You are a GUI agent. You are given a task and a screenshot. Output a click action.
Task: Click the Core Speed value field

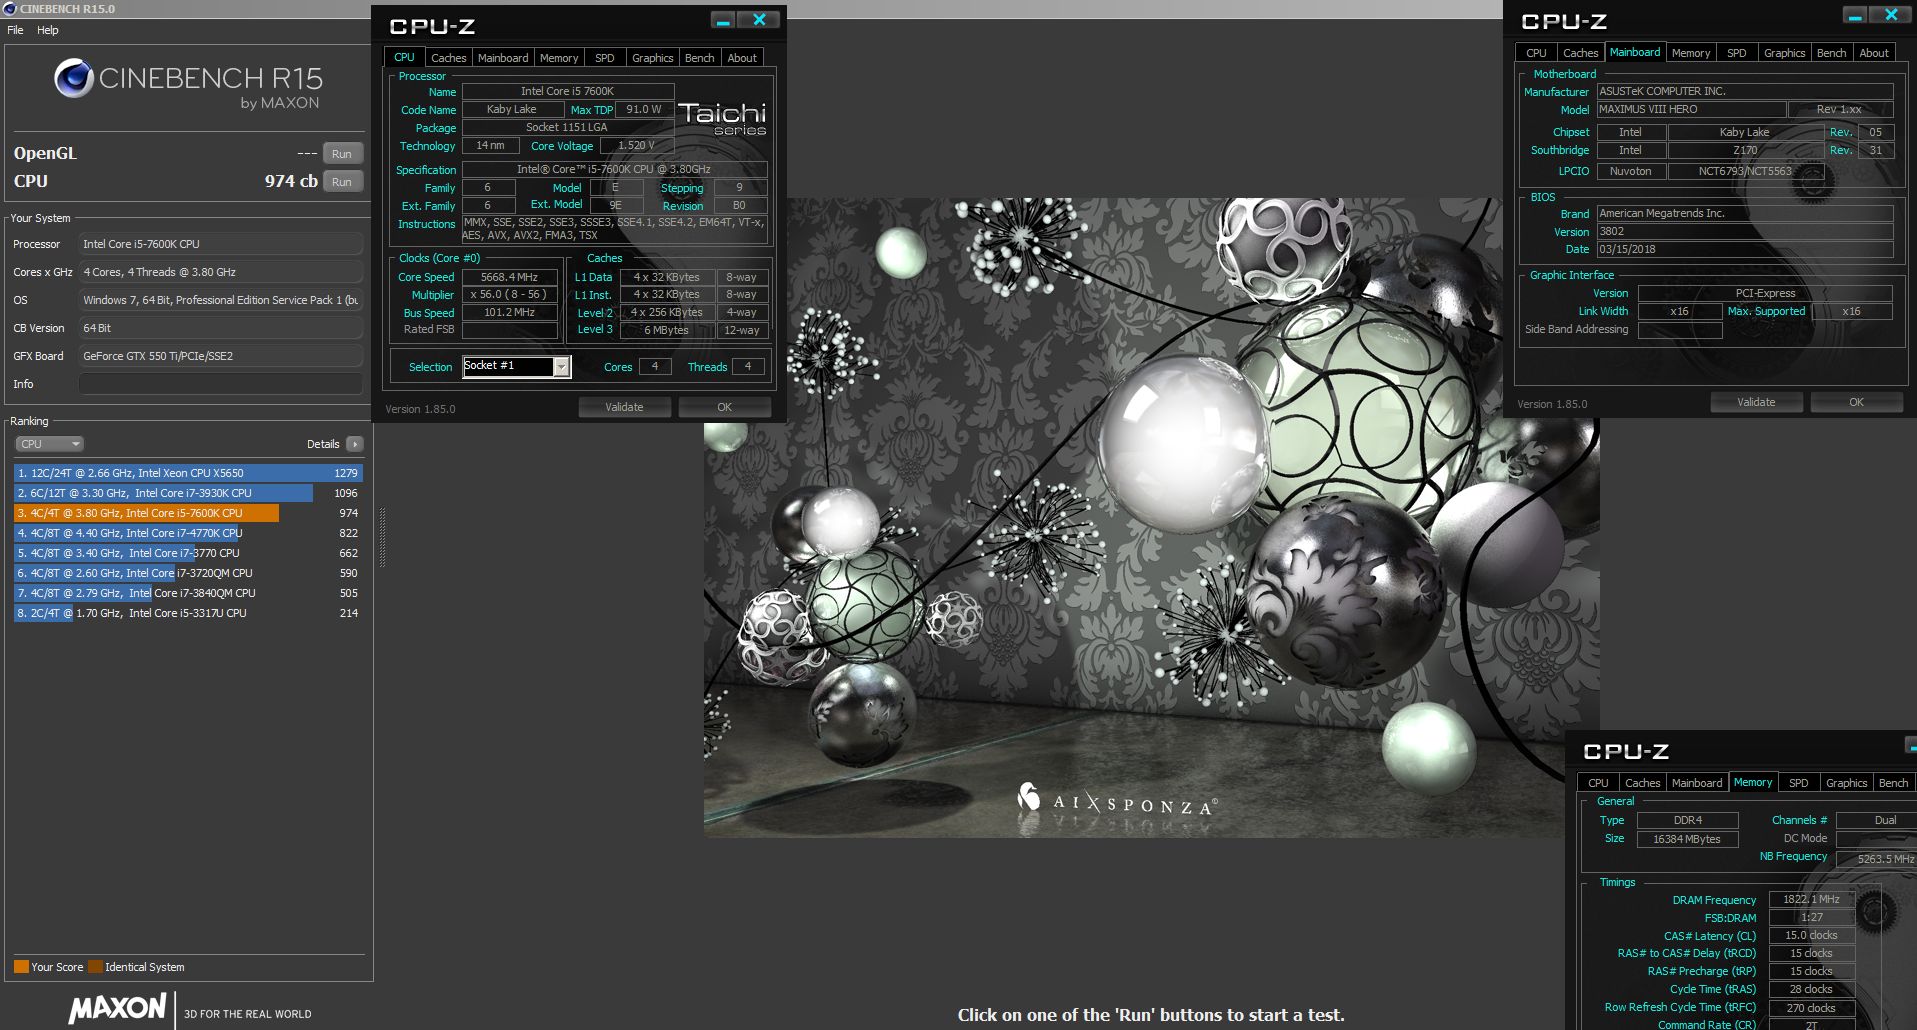coord(510,277)
